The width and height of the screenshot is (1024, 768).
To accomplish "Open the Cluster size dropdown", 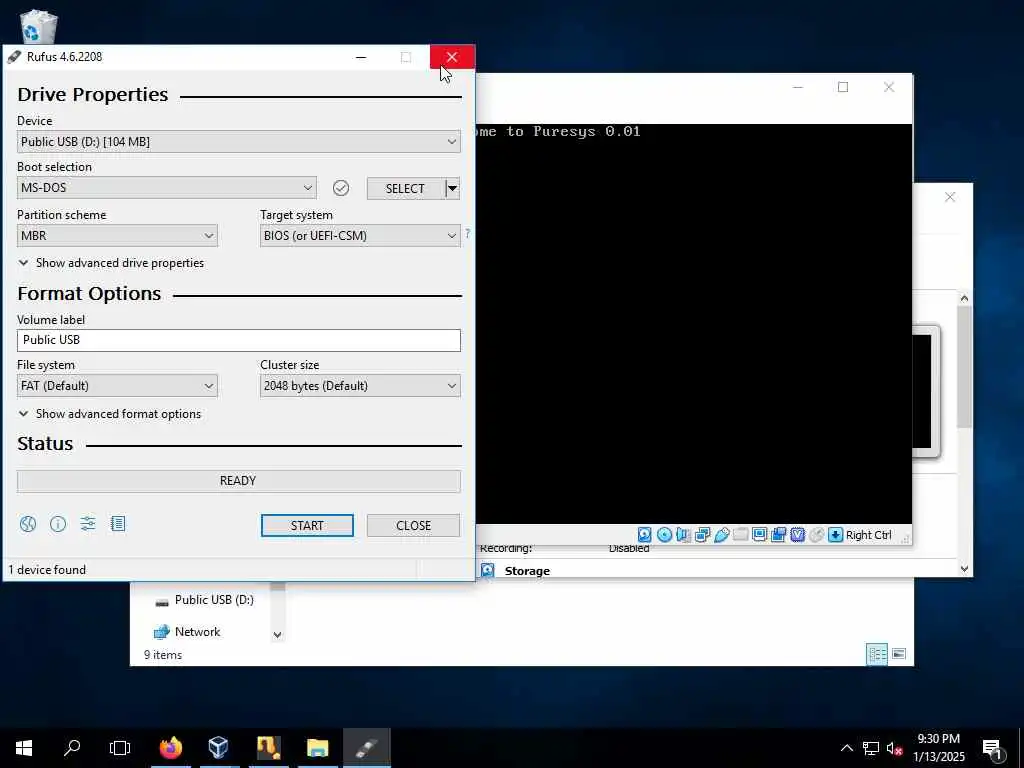I will (360, 386).
